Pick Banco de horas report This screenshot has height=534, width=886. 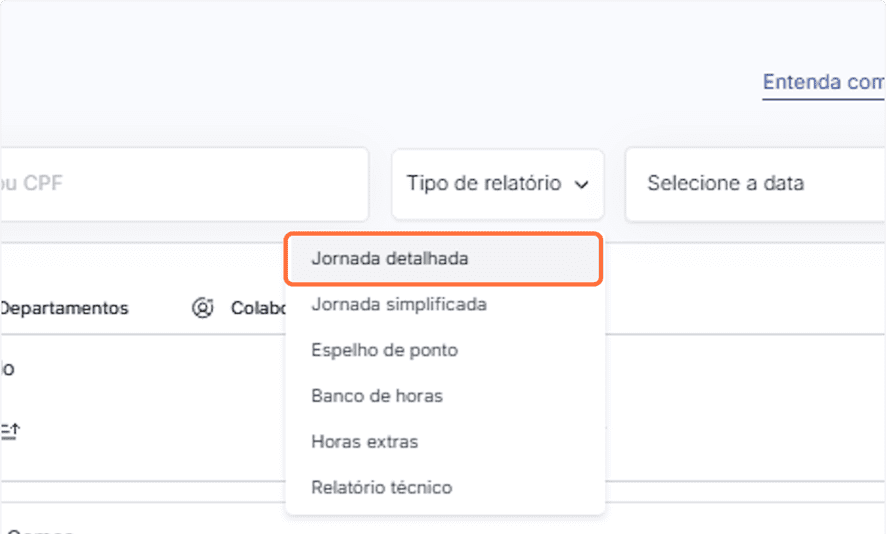[x=377, y=396]
